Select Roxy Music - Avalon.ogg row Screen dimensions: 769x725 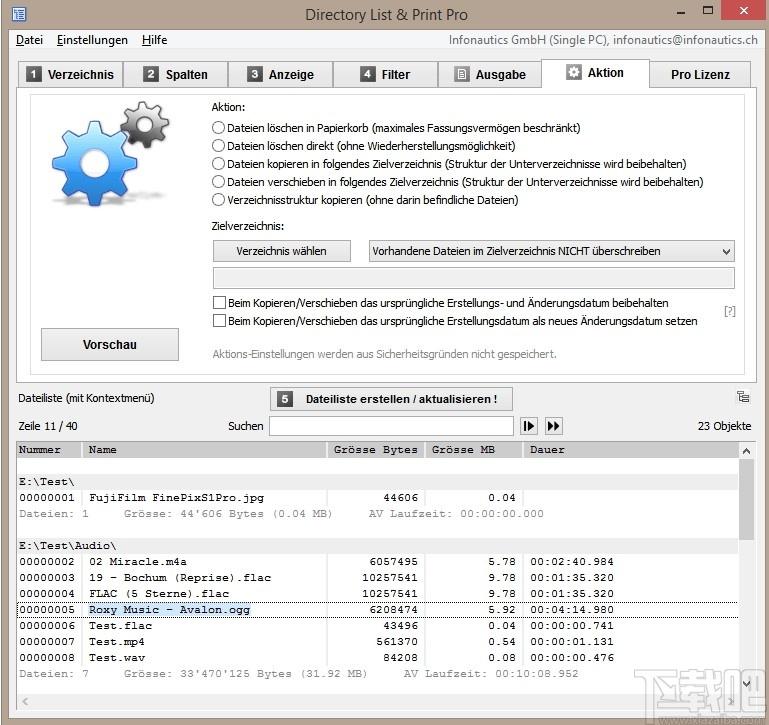click(x=378, y=610)
